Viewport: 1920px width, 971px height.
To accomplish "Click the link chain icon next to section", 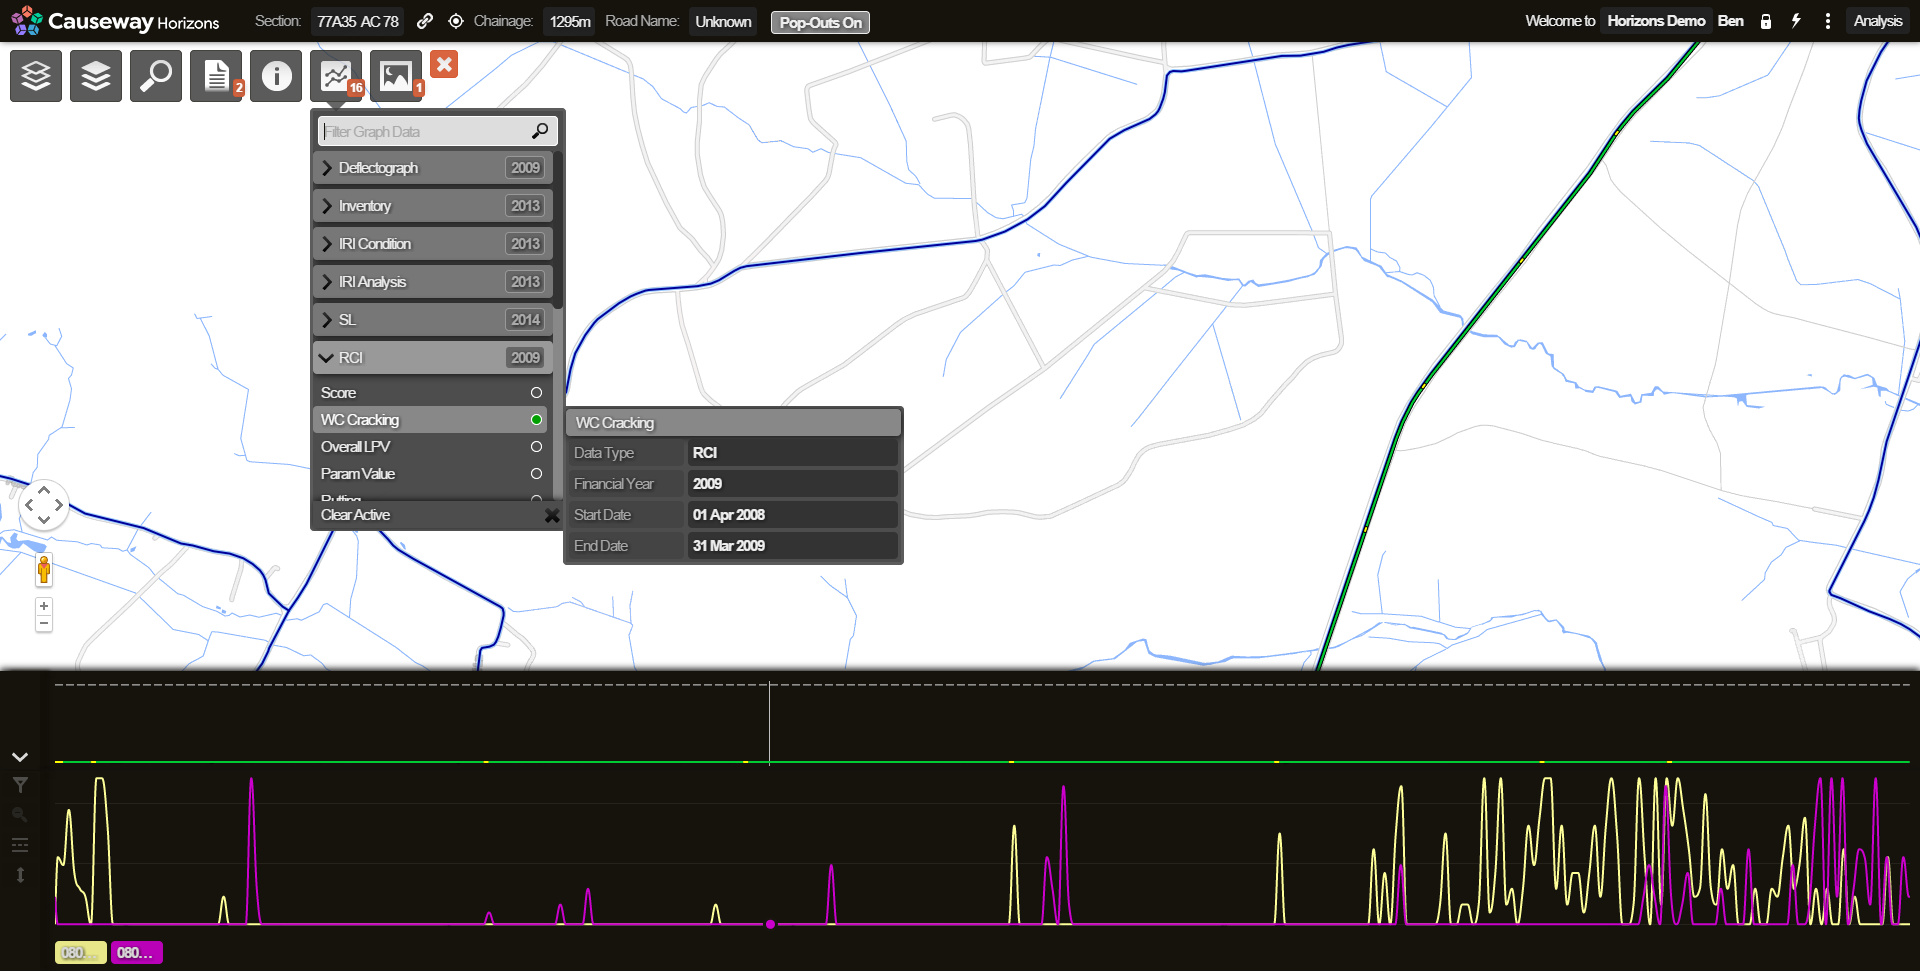I will 425,21.
